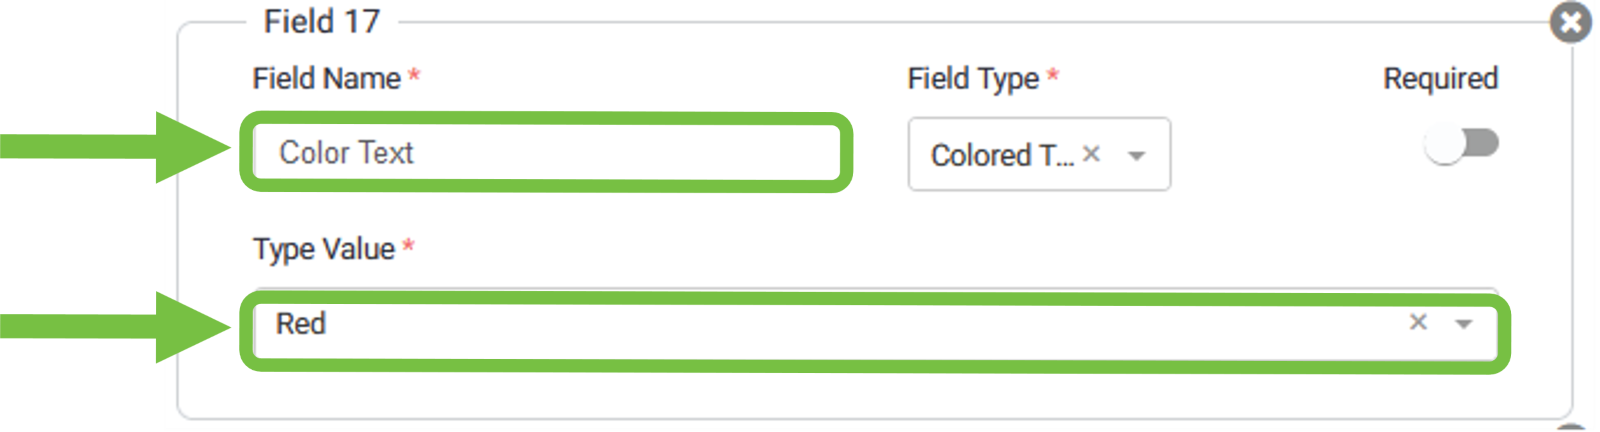
Task: Click the Field Name label
Action: 326,78
